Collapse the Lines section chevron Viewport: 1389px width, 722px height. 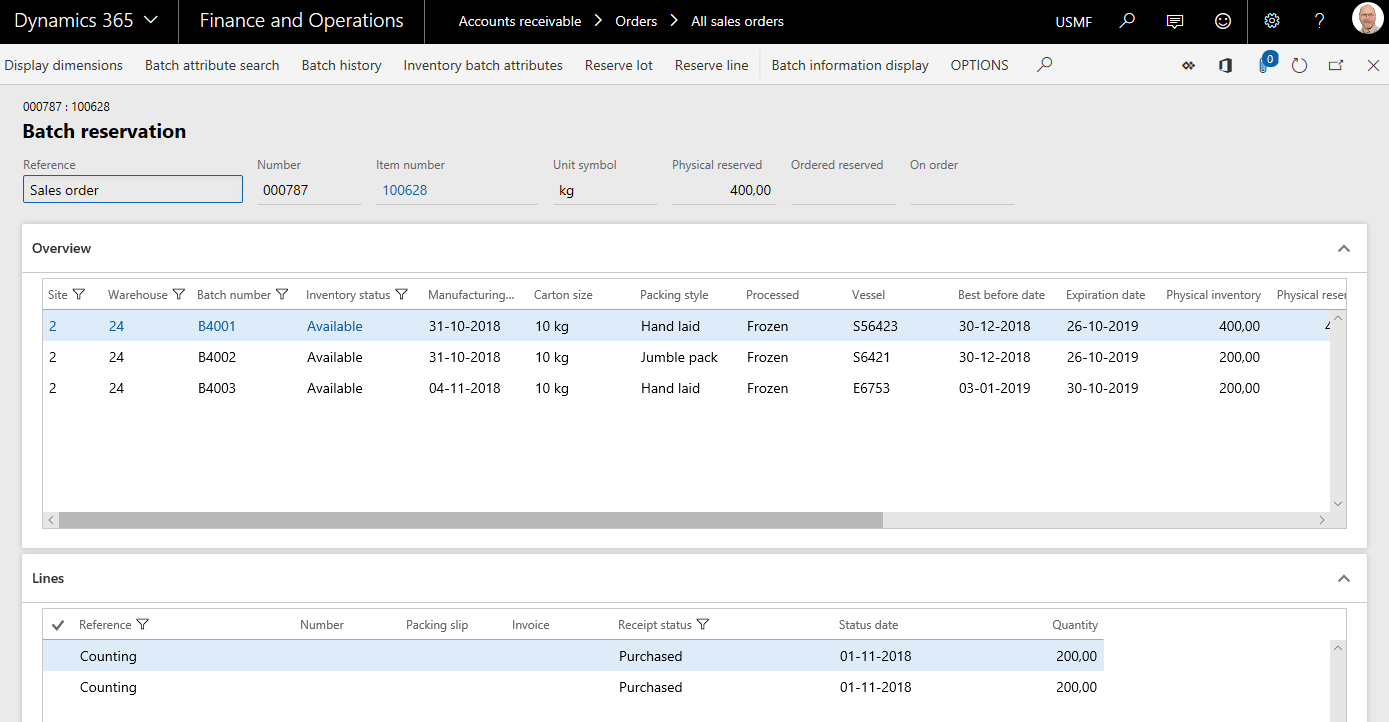[x=1344, y=579]
